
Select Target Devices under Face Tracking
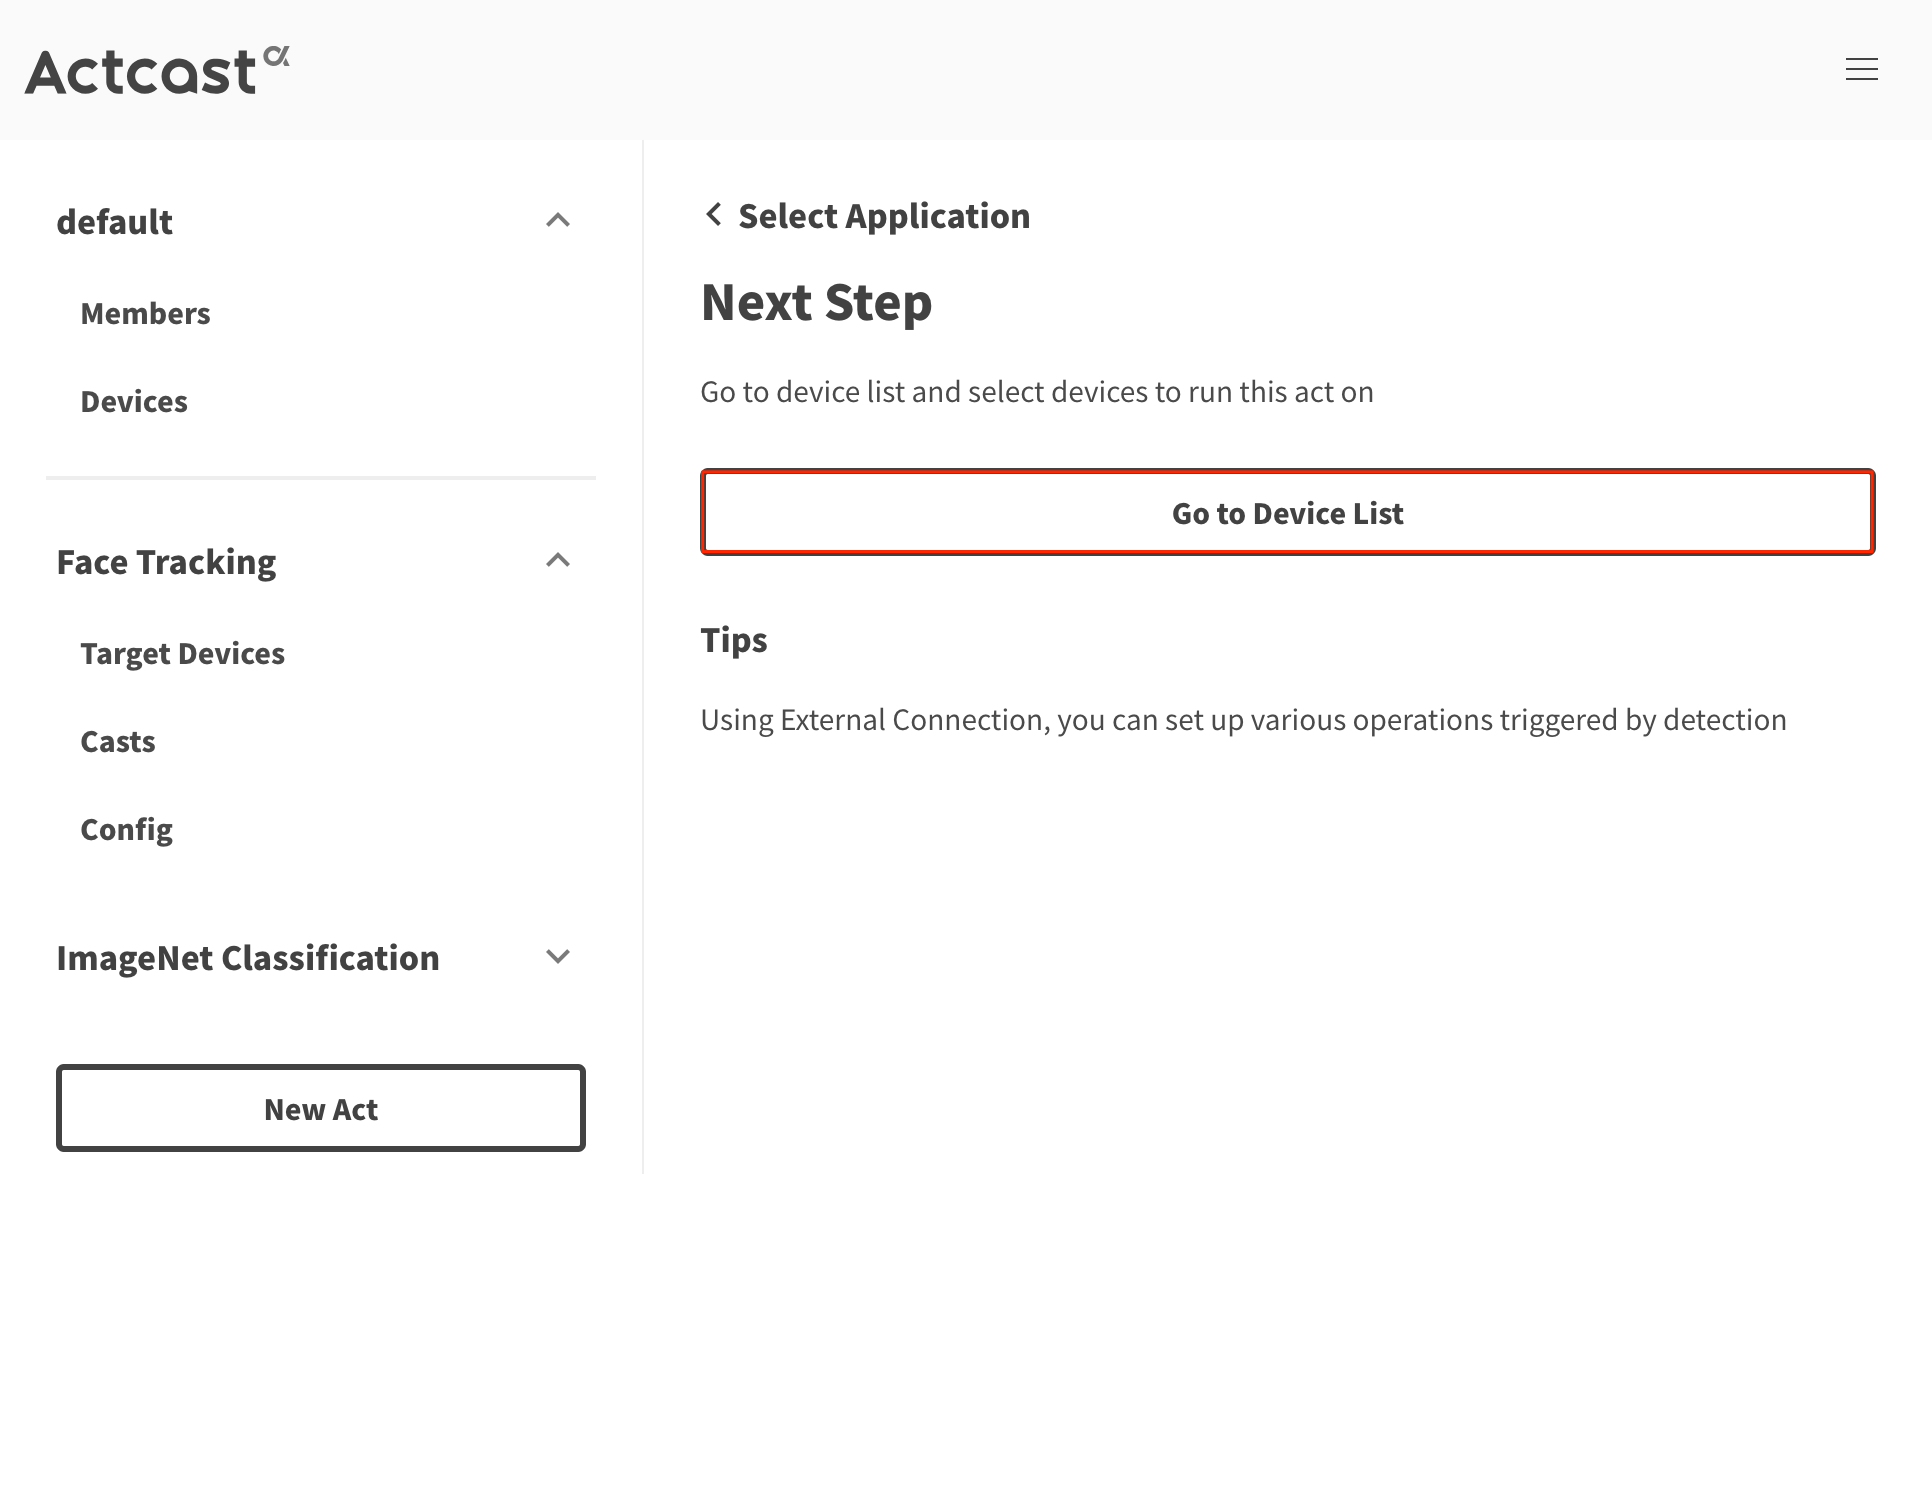pyautogui.click(x=183, y=653)
